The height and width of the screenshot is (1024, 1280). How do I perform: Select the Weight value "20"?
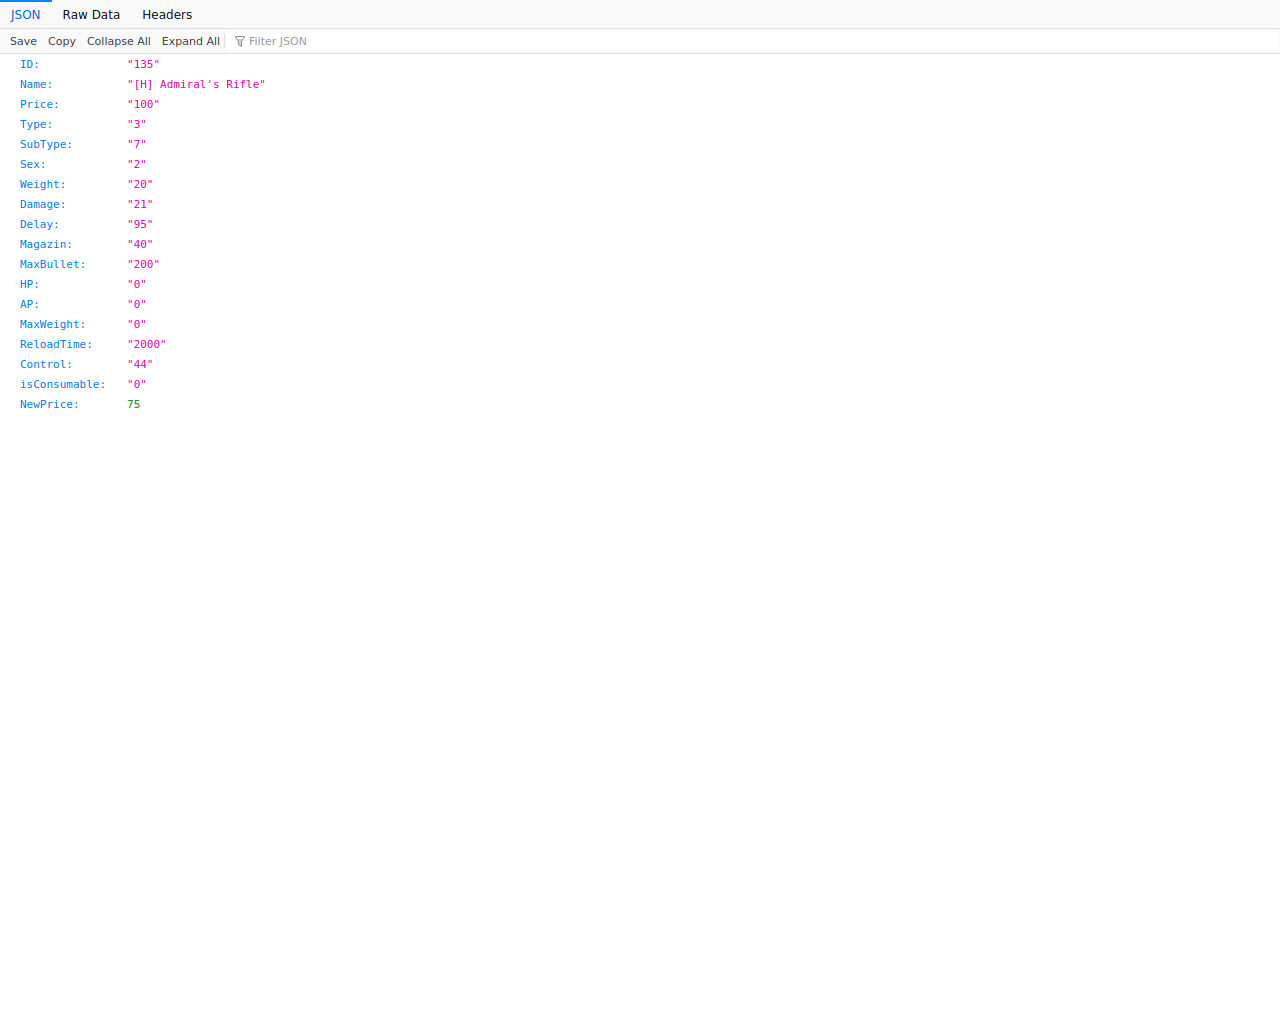tap(140, 184)
